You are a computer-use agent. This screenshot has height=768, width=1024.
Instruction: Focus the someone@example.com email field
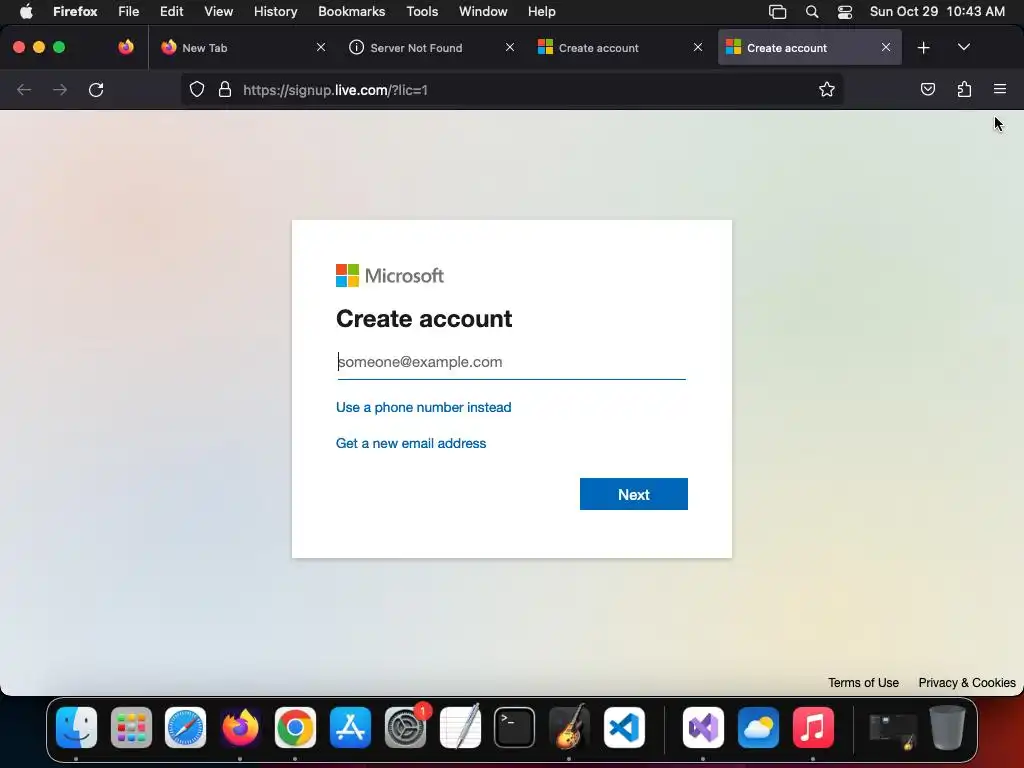[511, 362]
